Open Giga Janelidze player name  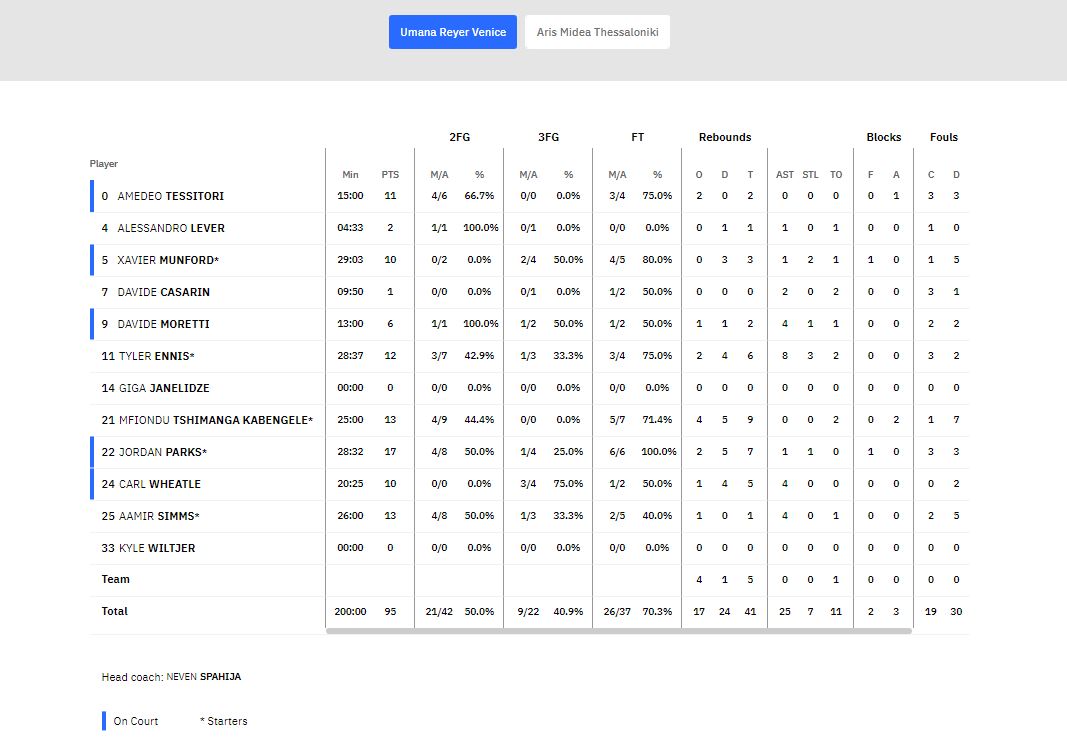coord(164,388)
